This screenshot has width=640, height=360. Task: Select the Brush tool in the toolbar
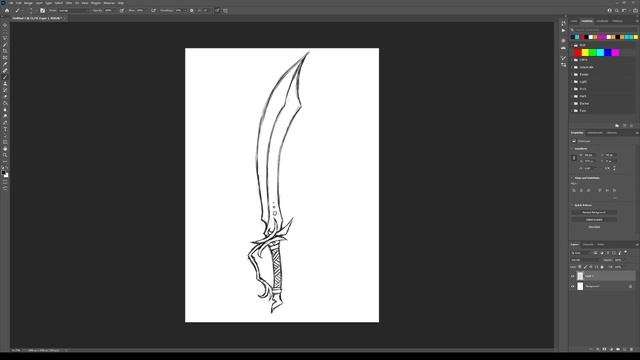tap(5, 77)
